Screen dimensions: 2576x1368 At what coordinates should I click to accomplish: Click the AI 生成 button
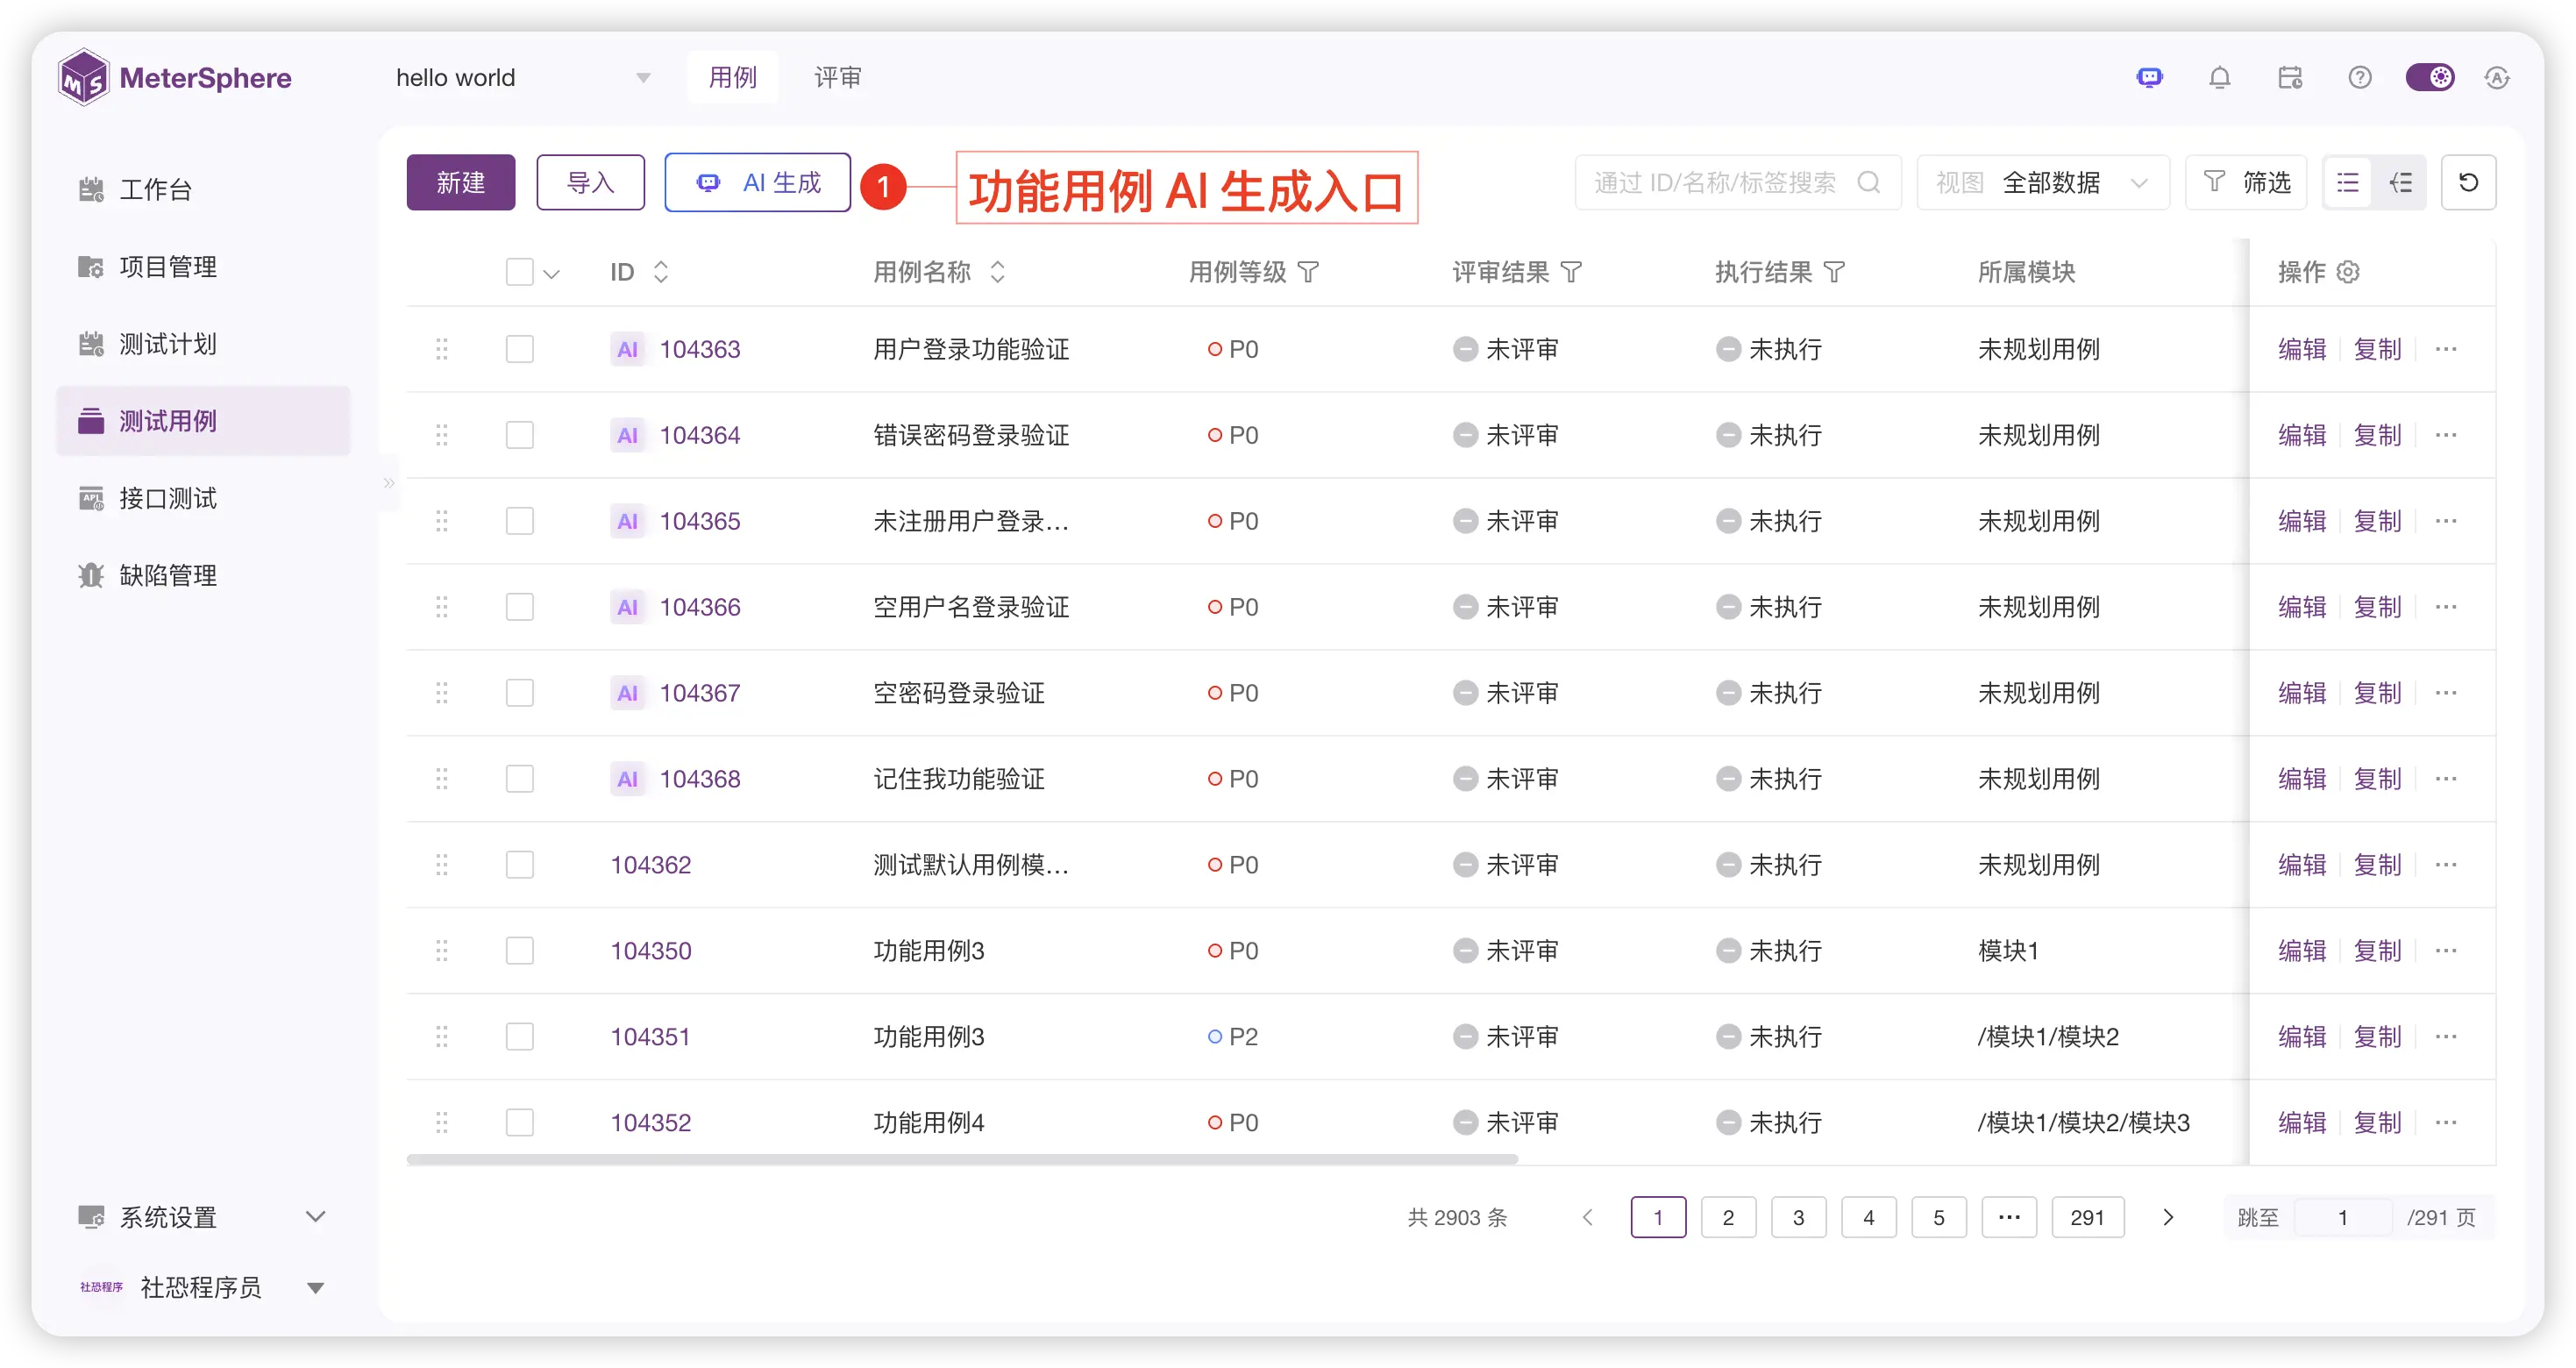click(x=757, y=182)
